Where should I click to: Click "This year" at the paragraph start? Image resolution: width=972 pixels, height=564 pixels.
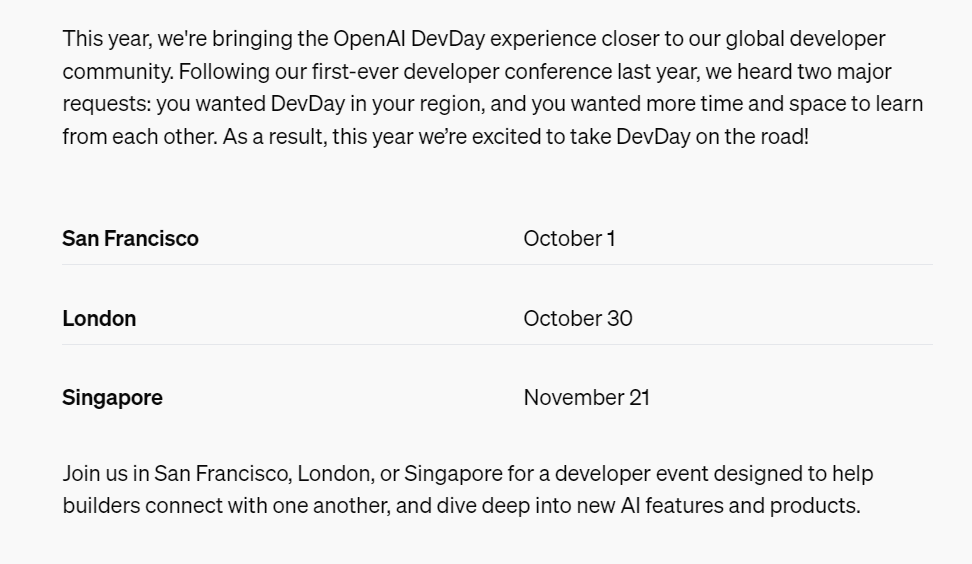coord(107,38)
